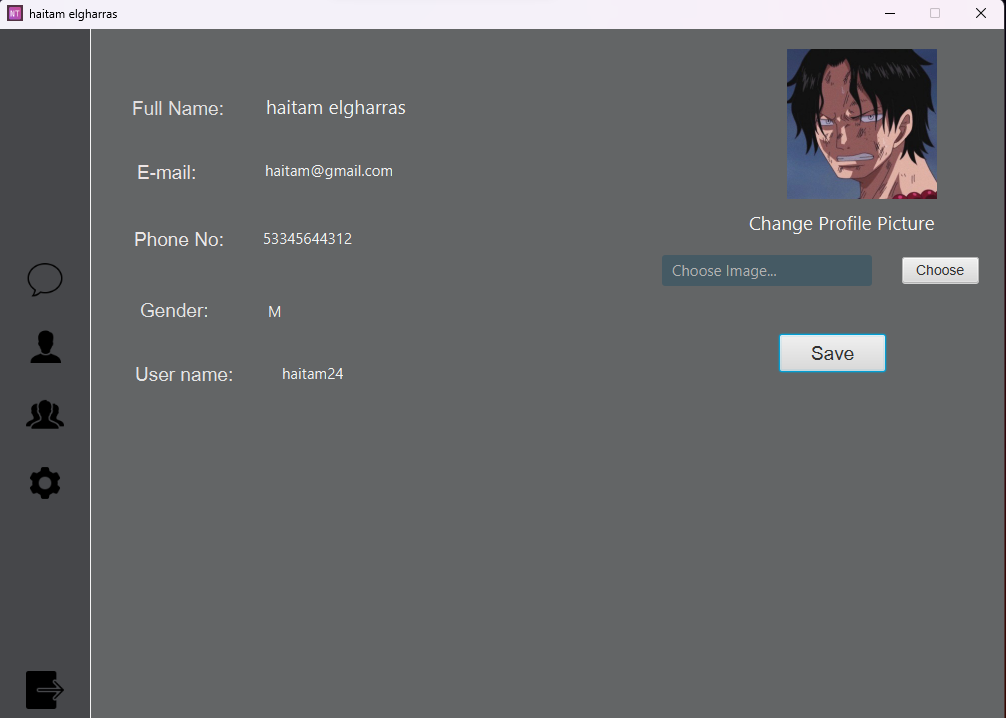Open the single-user profile icon
This screenshot has width=1006, height=718.
tap(46, 347)
